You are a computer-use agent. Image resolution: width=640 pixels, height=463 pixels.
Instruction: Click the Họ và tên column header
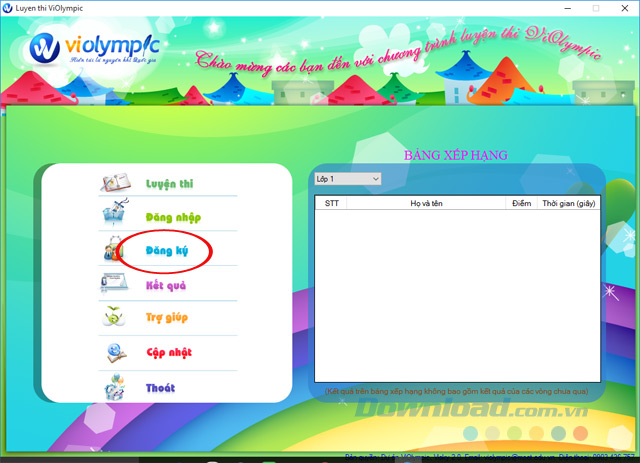(x=426, y=203)
